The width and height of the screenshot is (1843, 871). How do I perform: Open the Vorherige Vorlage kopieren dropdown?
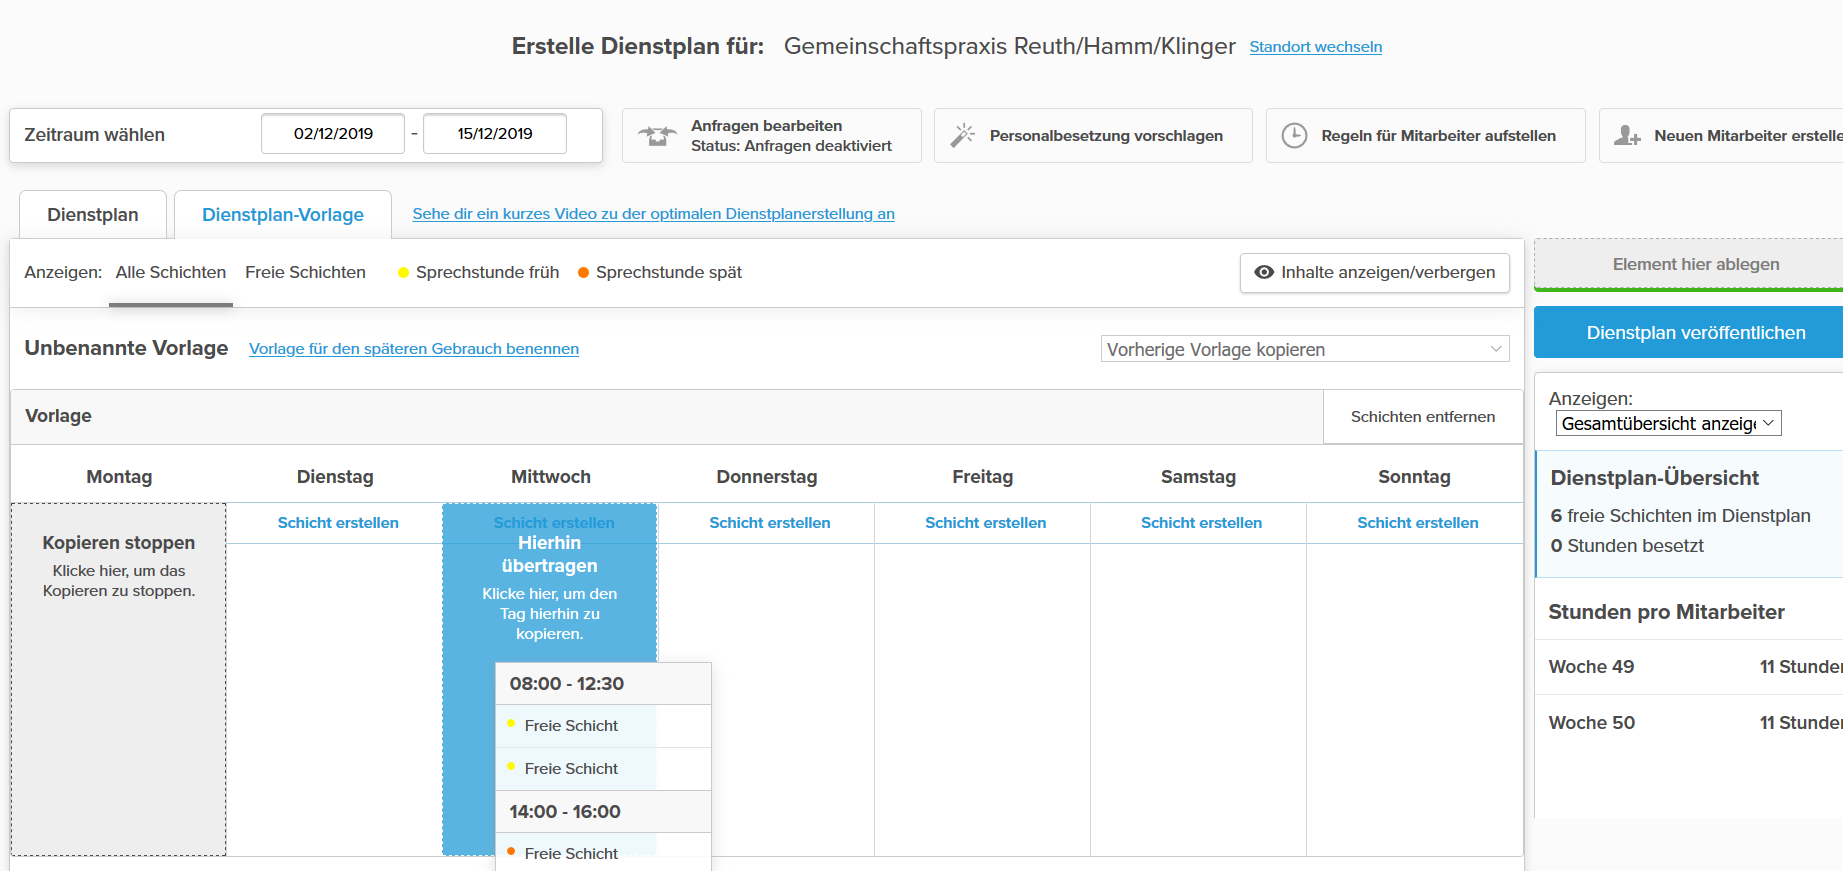tap(1304, 349)
